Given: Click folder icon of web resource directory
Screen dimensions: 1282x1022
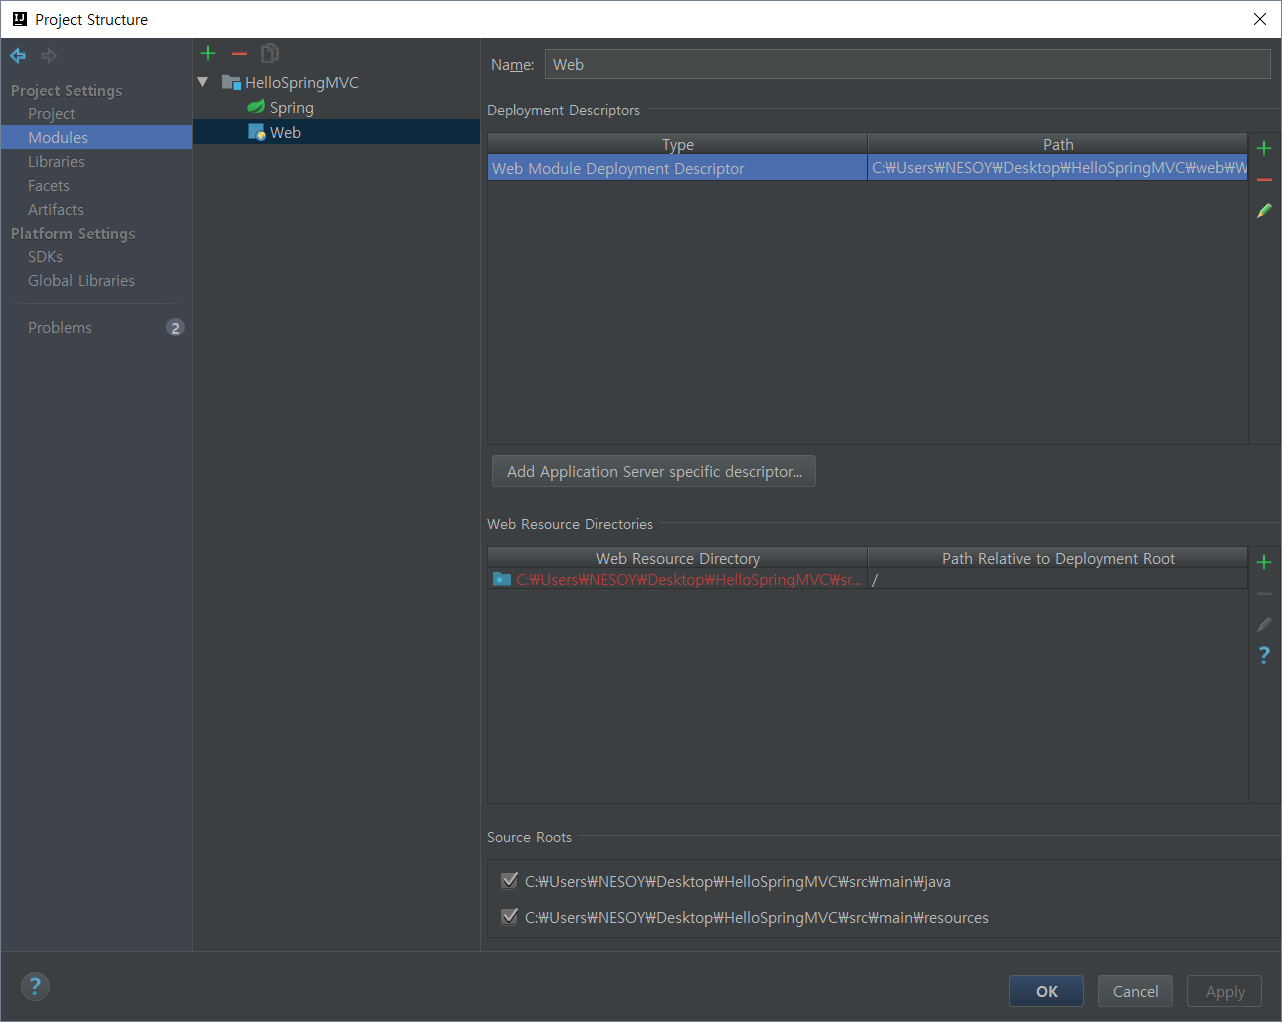Looking at the screenshot, I should 502,579.
